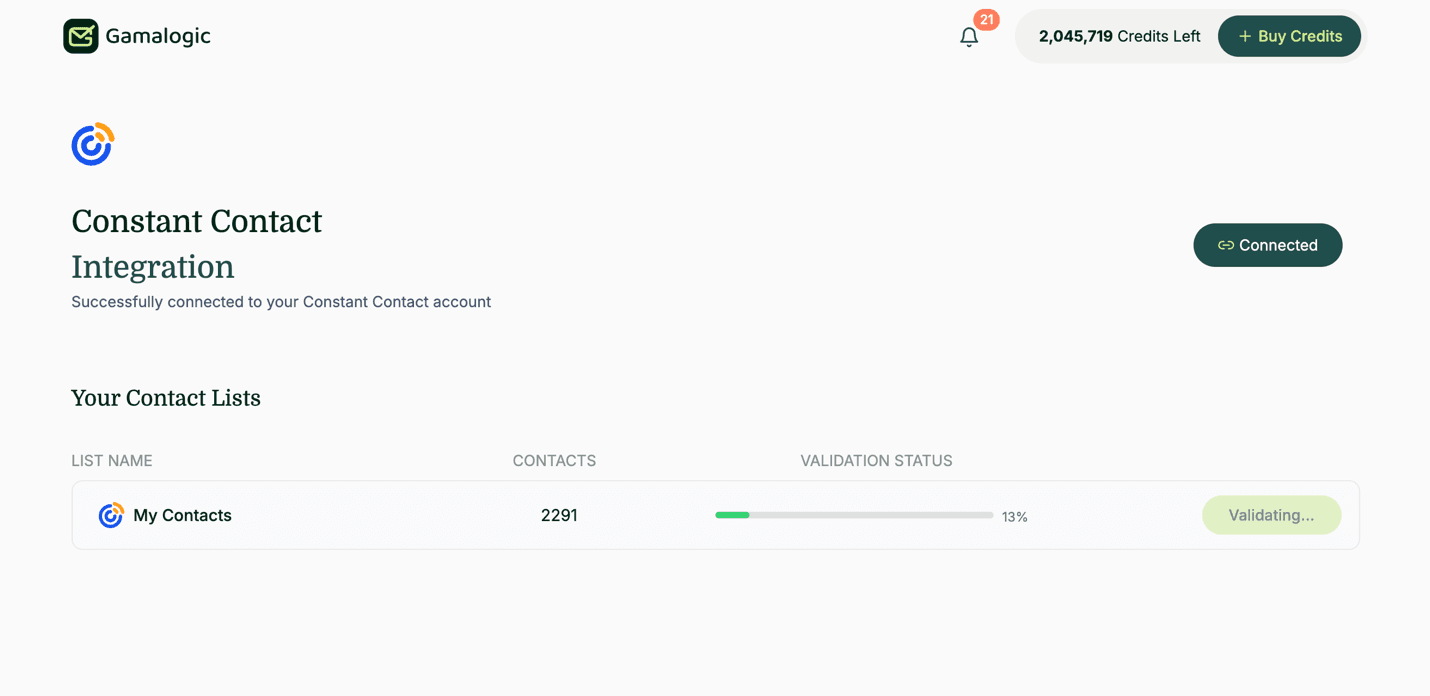Click the VALIDATION STATUS column header
This screenshot has height=696, width=1430.
(876, 460)
